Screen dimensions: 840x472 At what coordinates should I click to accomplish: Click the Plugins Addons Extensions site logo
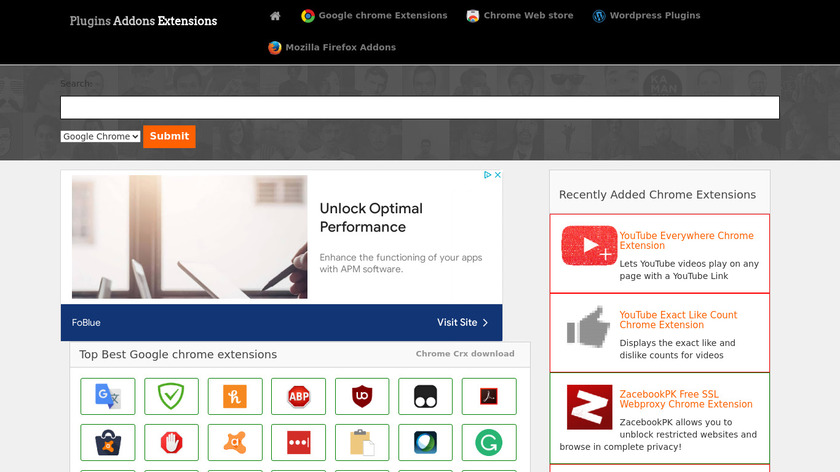[x=143, y=21]
